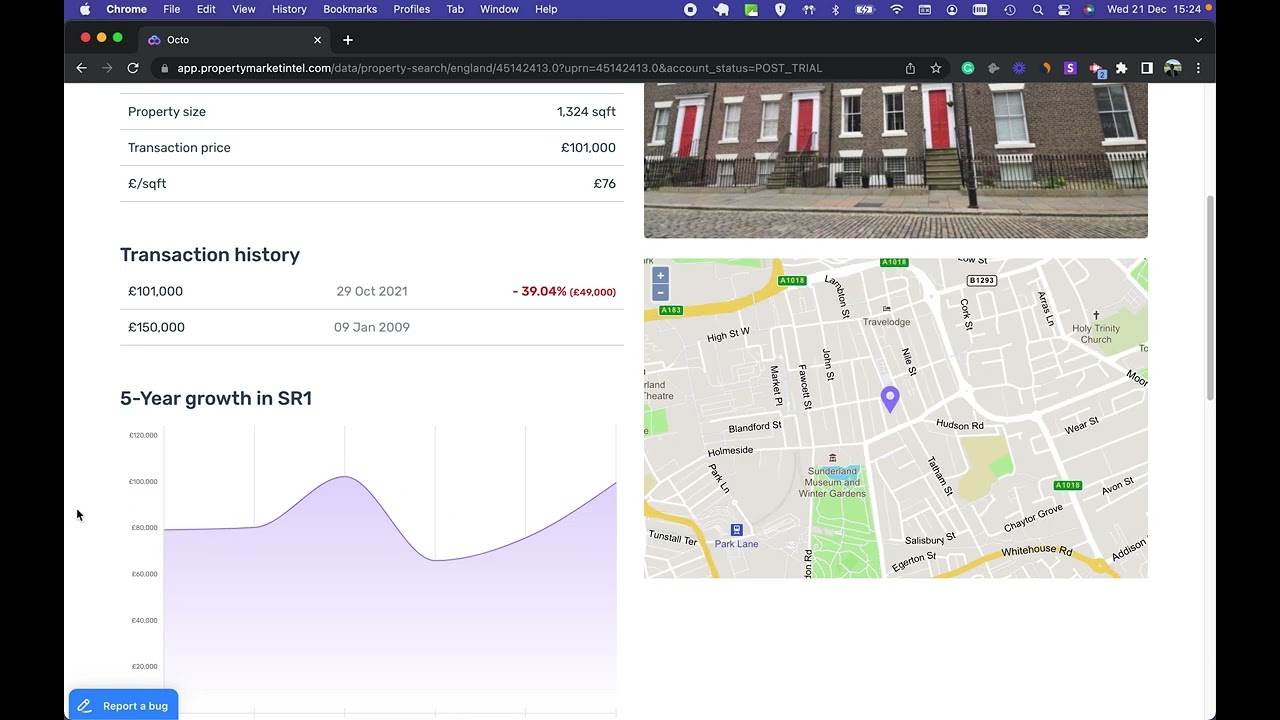Open the View menu

(x=244, y=9)
